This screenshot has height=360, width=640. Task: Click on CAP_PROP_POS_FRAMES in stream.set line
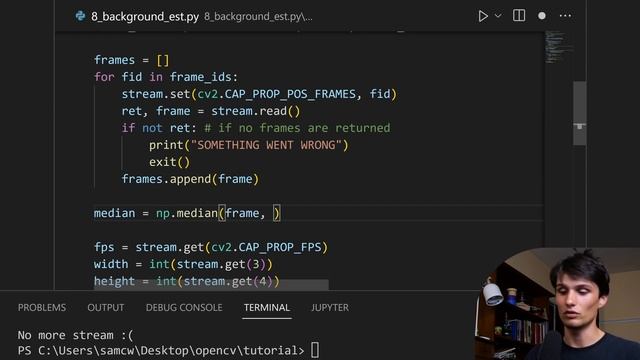coord(290,94)
